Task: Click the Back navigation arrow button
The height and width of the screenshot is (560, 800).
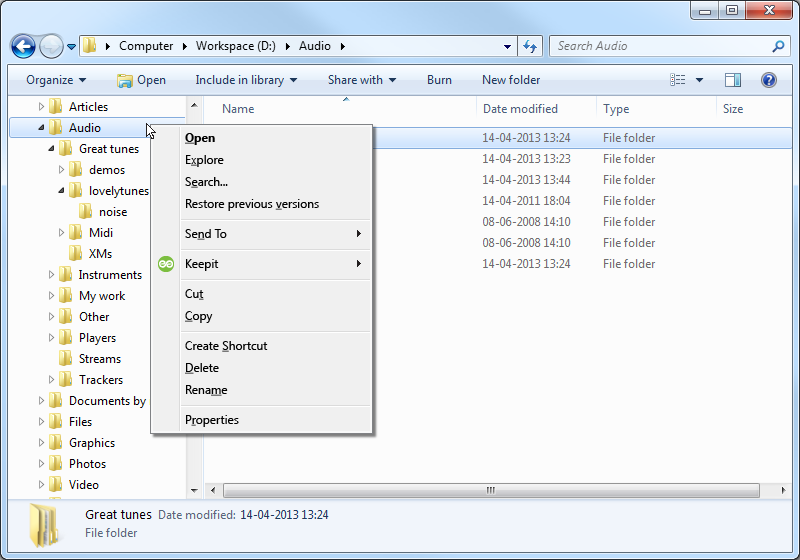Action: (23, 47)
